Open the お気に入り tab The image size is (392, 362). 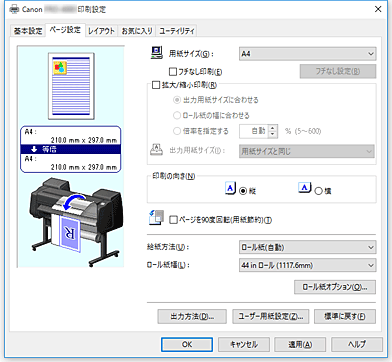click(137, 31)
